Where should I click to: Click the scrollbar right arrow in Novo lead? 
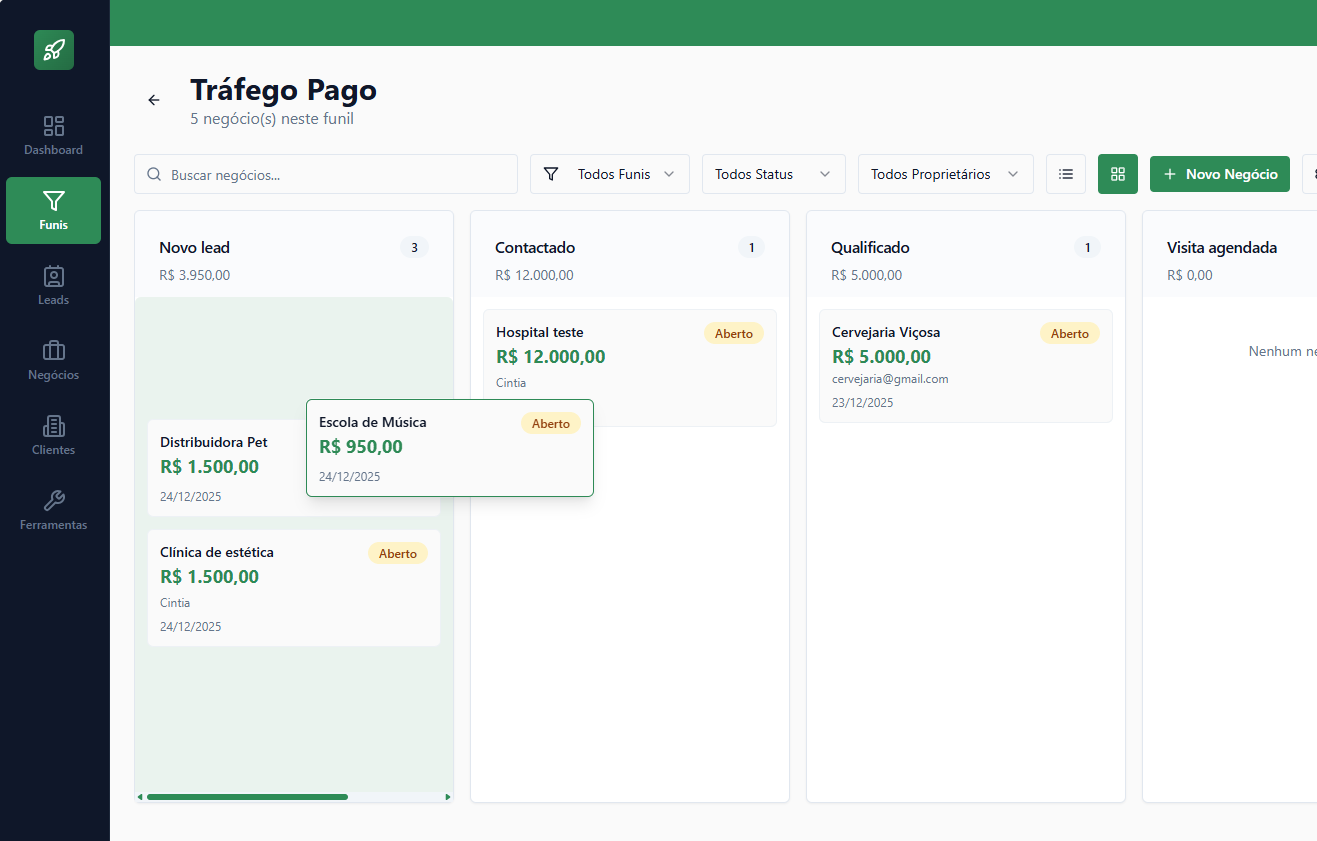pos(448,797)
